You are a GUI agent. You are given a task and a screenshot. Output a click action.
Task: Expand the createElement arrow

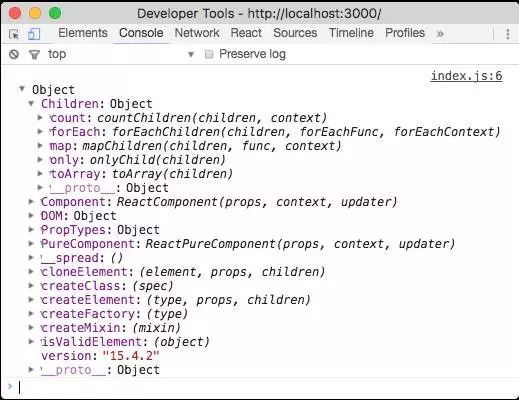(x=31, y=299)
